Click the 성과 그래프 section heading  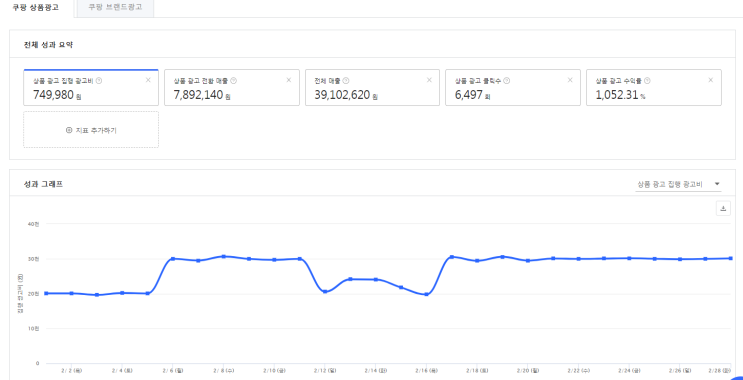click(x=43, y=184)
